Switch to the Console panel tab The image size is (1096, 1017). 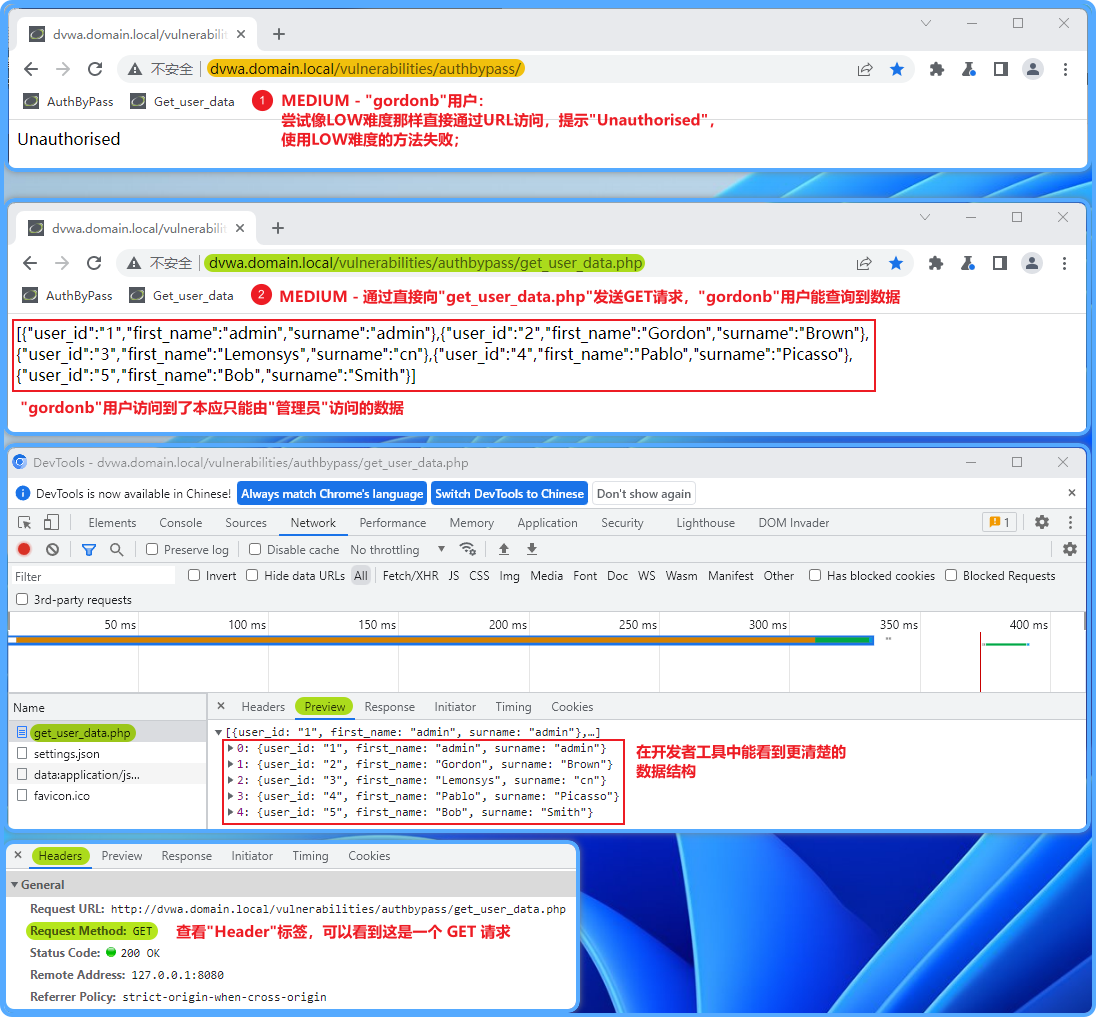pyautogui.click(x=180, y=523)
